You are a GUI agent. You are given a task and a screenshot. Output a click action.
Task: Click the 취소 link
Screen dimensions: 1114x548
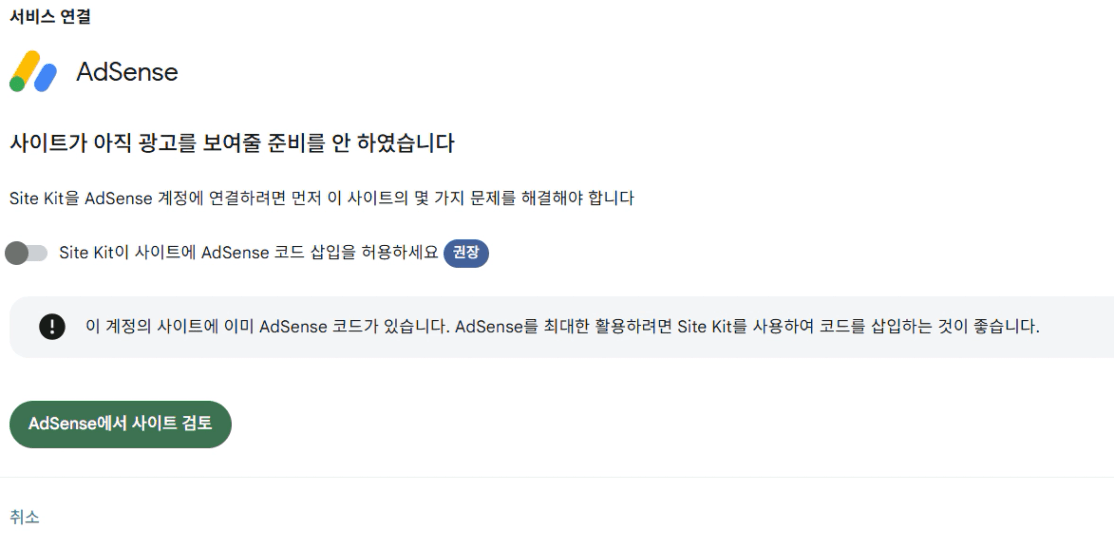[24, 517]
